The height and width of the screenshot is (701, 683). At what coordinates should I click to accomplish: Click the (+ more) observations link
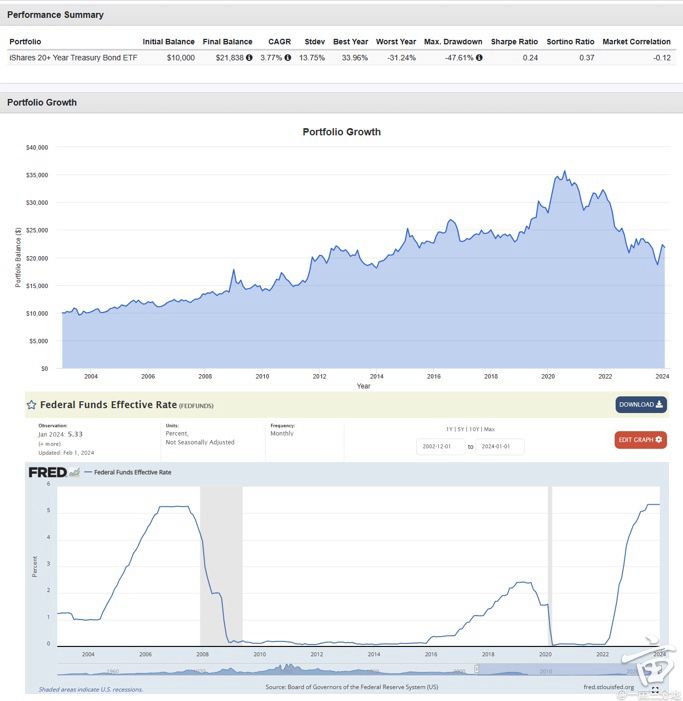click(50, 444)
